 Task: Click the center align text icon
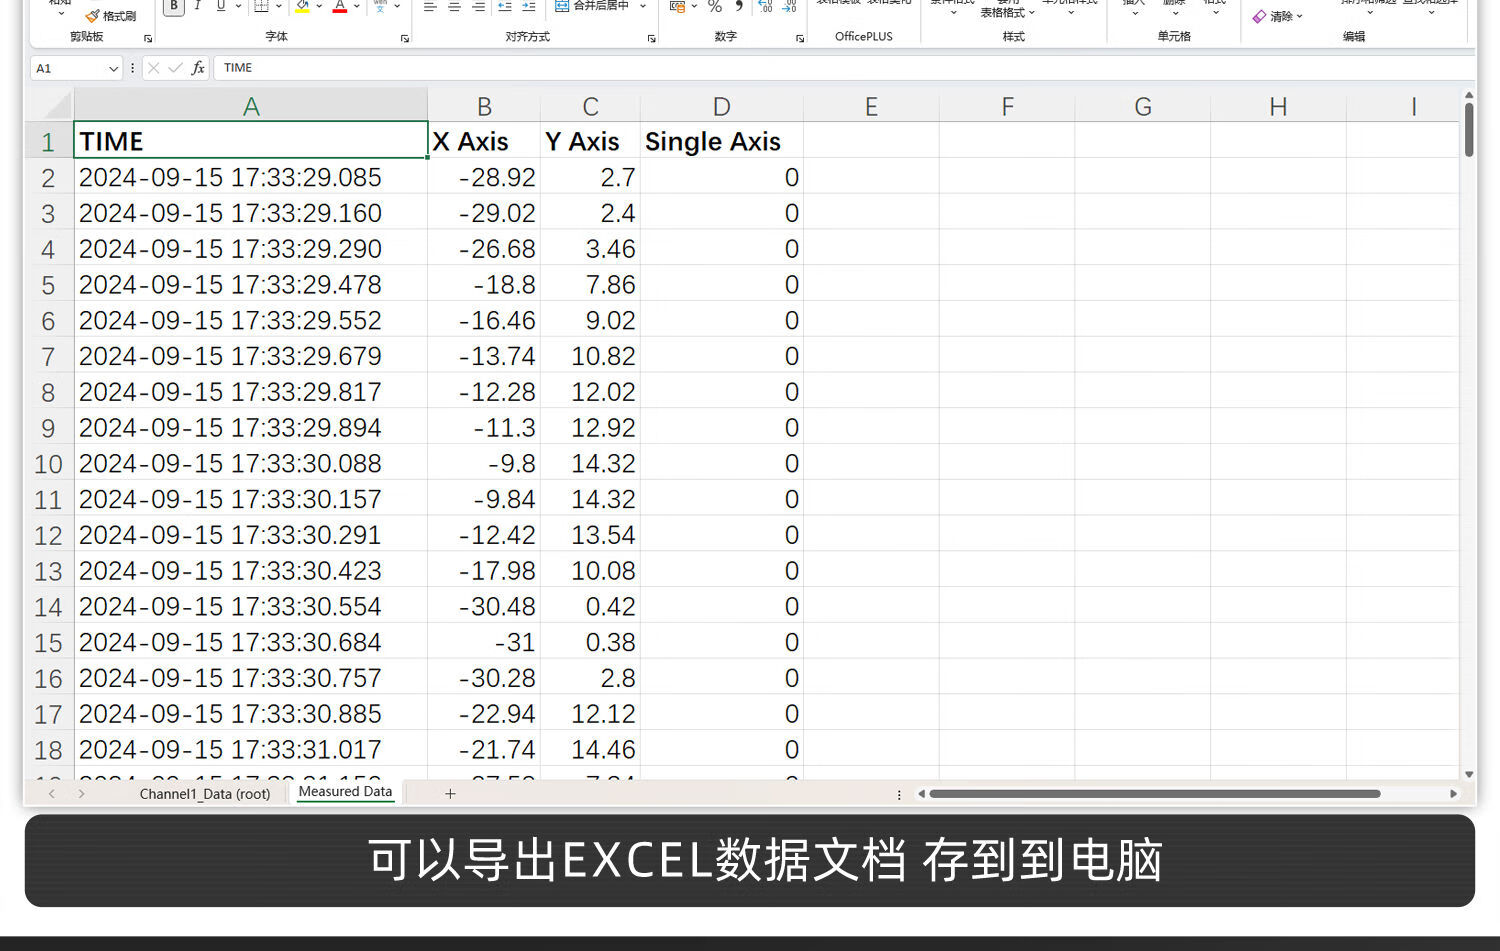(454, 7)
